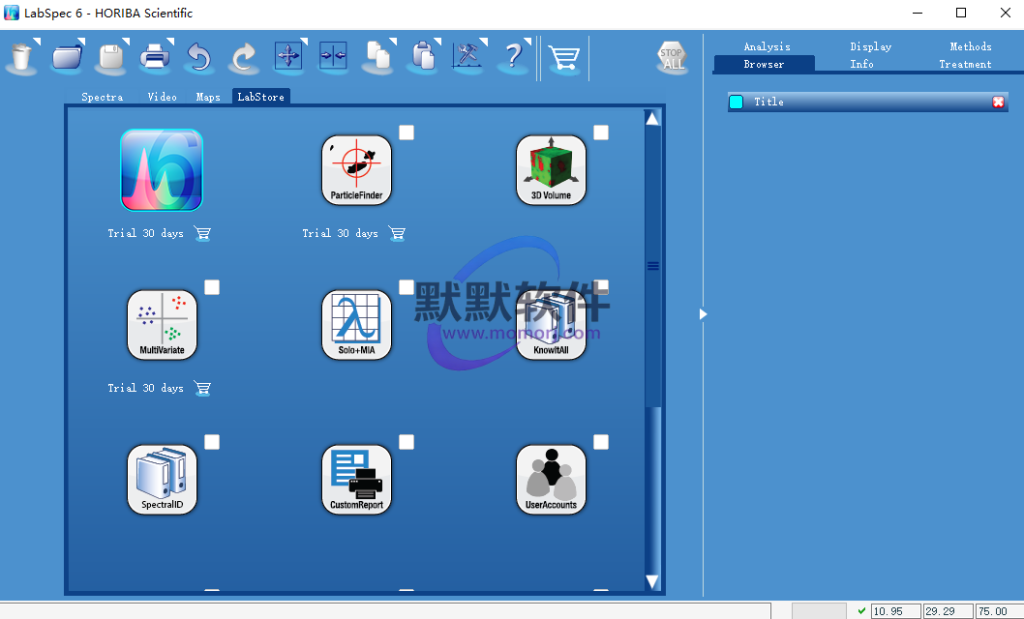The image size is (1024, 619).
Task: Expand side panel with the white arrow
Action: pos(703,314)
